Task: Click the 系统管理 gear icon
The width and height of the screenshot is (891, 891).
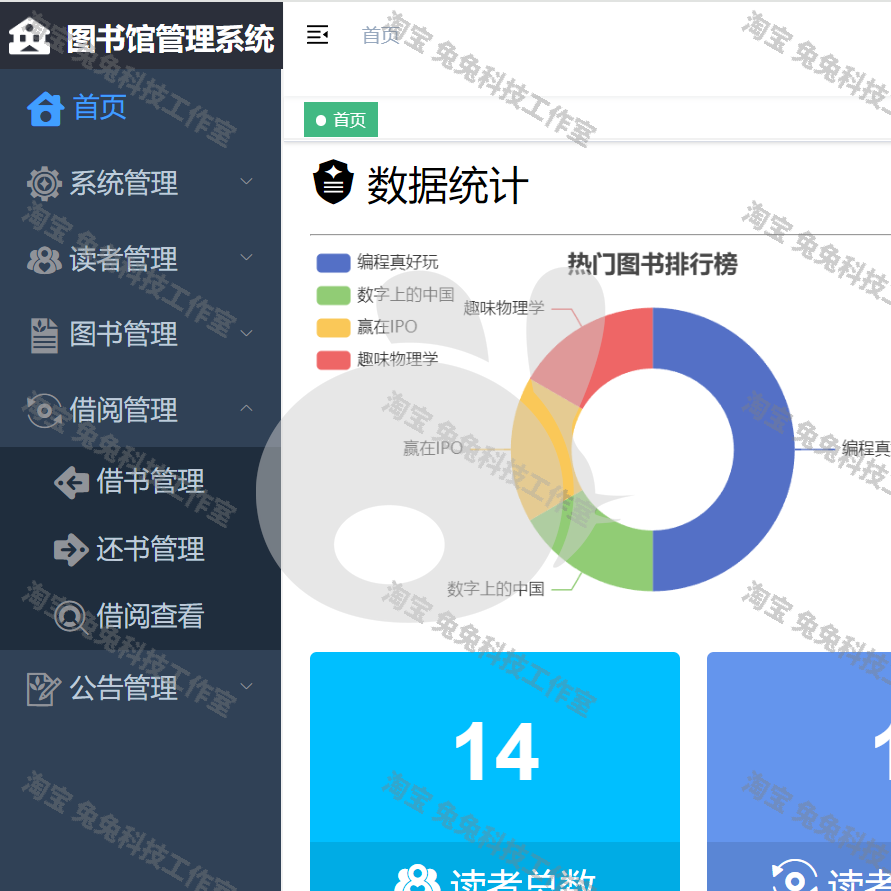Action: click(44, 184)
